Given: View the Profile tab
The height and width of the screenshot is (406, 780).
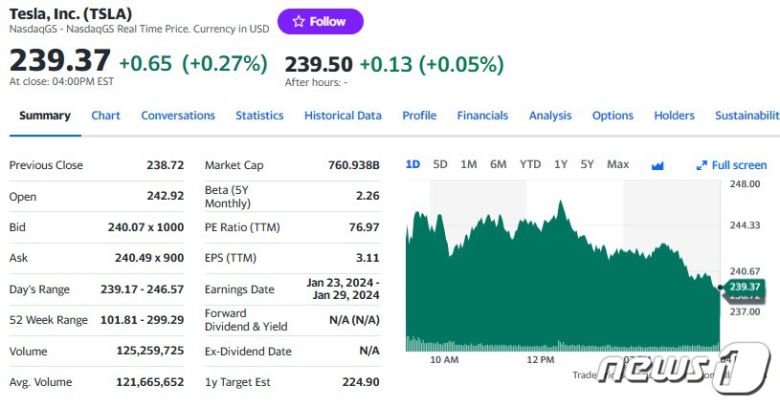Looking at the screenshot, I should [x=419, y=115].
